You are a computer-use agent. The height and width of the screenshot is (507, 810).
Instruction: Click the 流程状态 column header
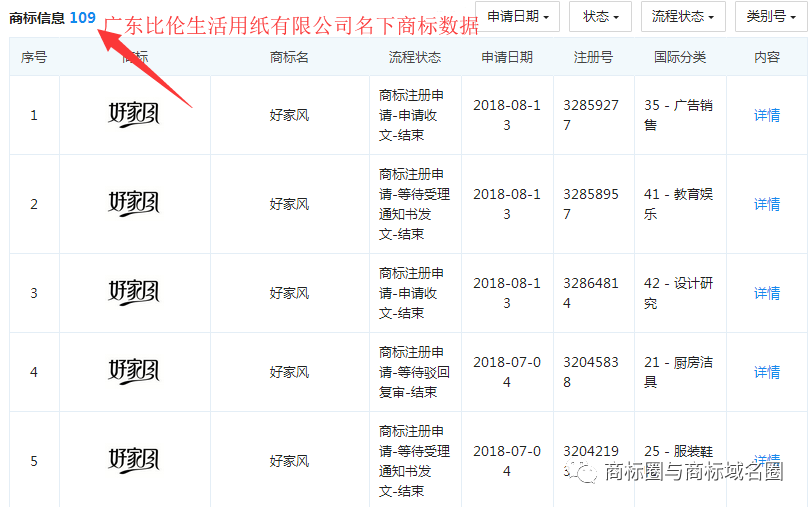(x=415, y=57)
